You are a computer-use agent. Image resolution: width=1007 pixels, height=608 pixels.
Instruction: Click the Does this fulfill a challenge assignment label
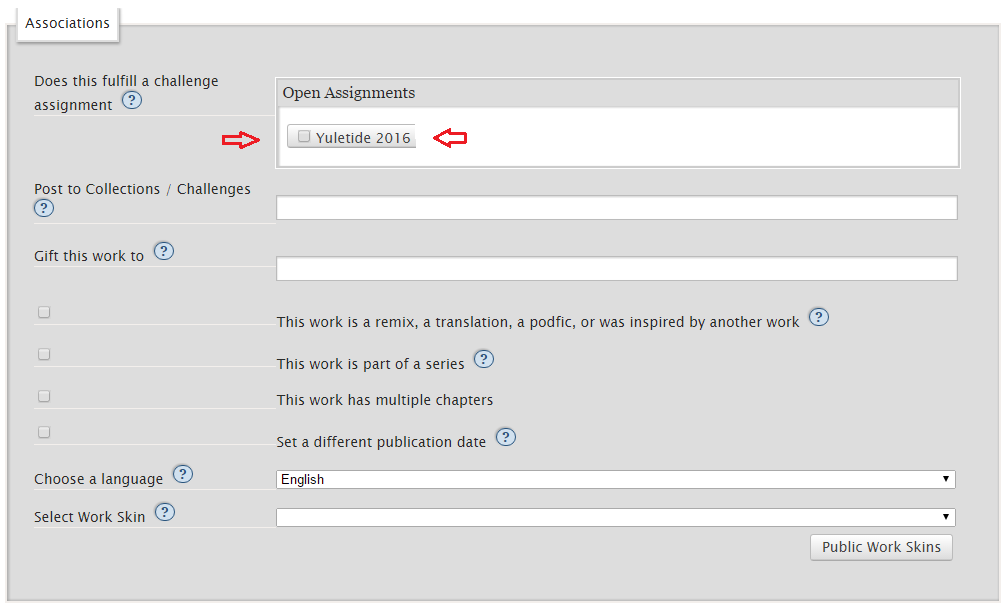point(126,93)
